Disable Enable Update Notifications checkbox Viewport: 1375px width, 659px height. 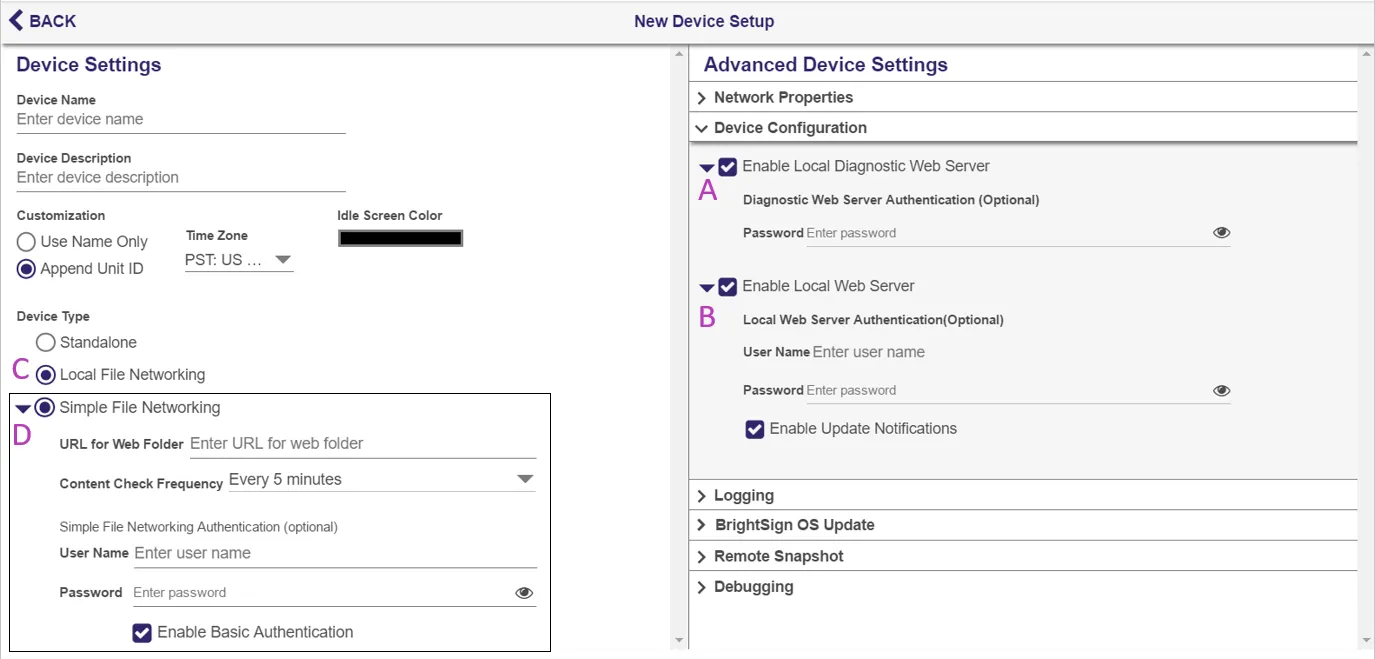click(x=755, y=429)
